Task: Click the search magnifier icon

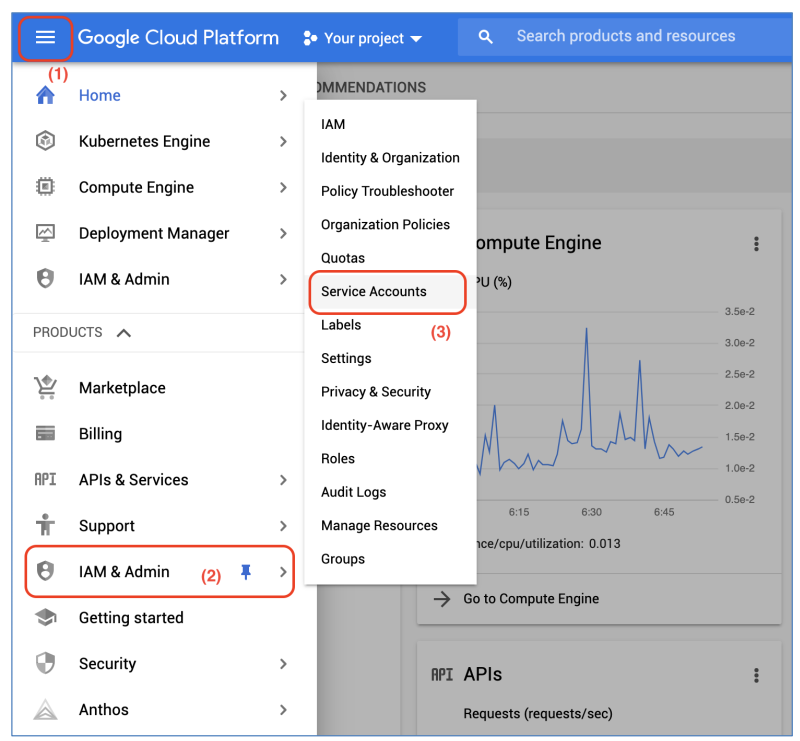Action: coord(485,37)
